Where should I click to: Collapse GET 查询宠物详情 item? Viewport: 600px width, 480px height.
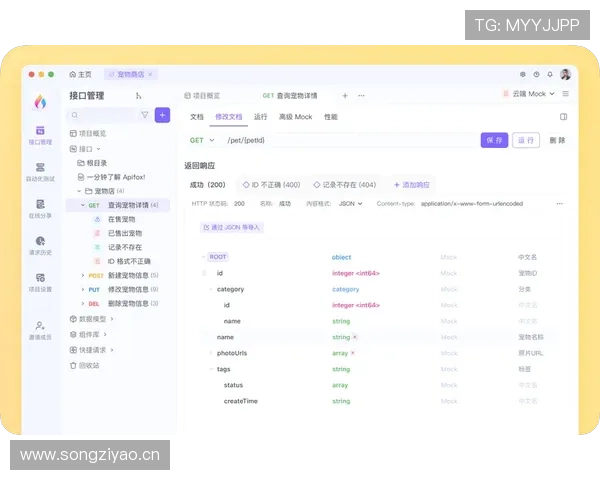click(83, 205)
